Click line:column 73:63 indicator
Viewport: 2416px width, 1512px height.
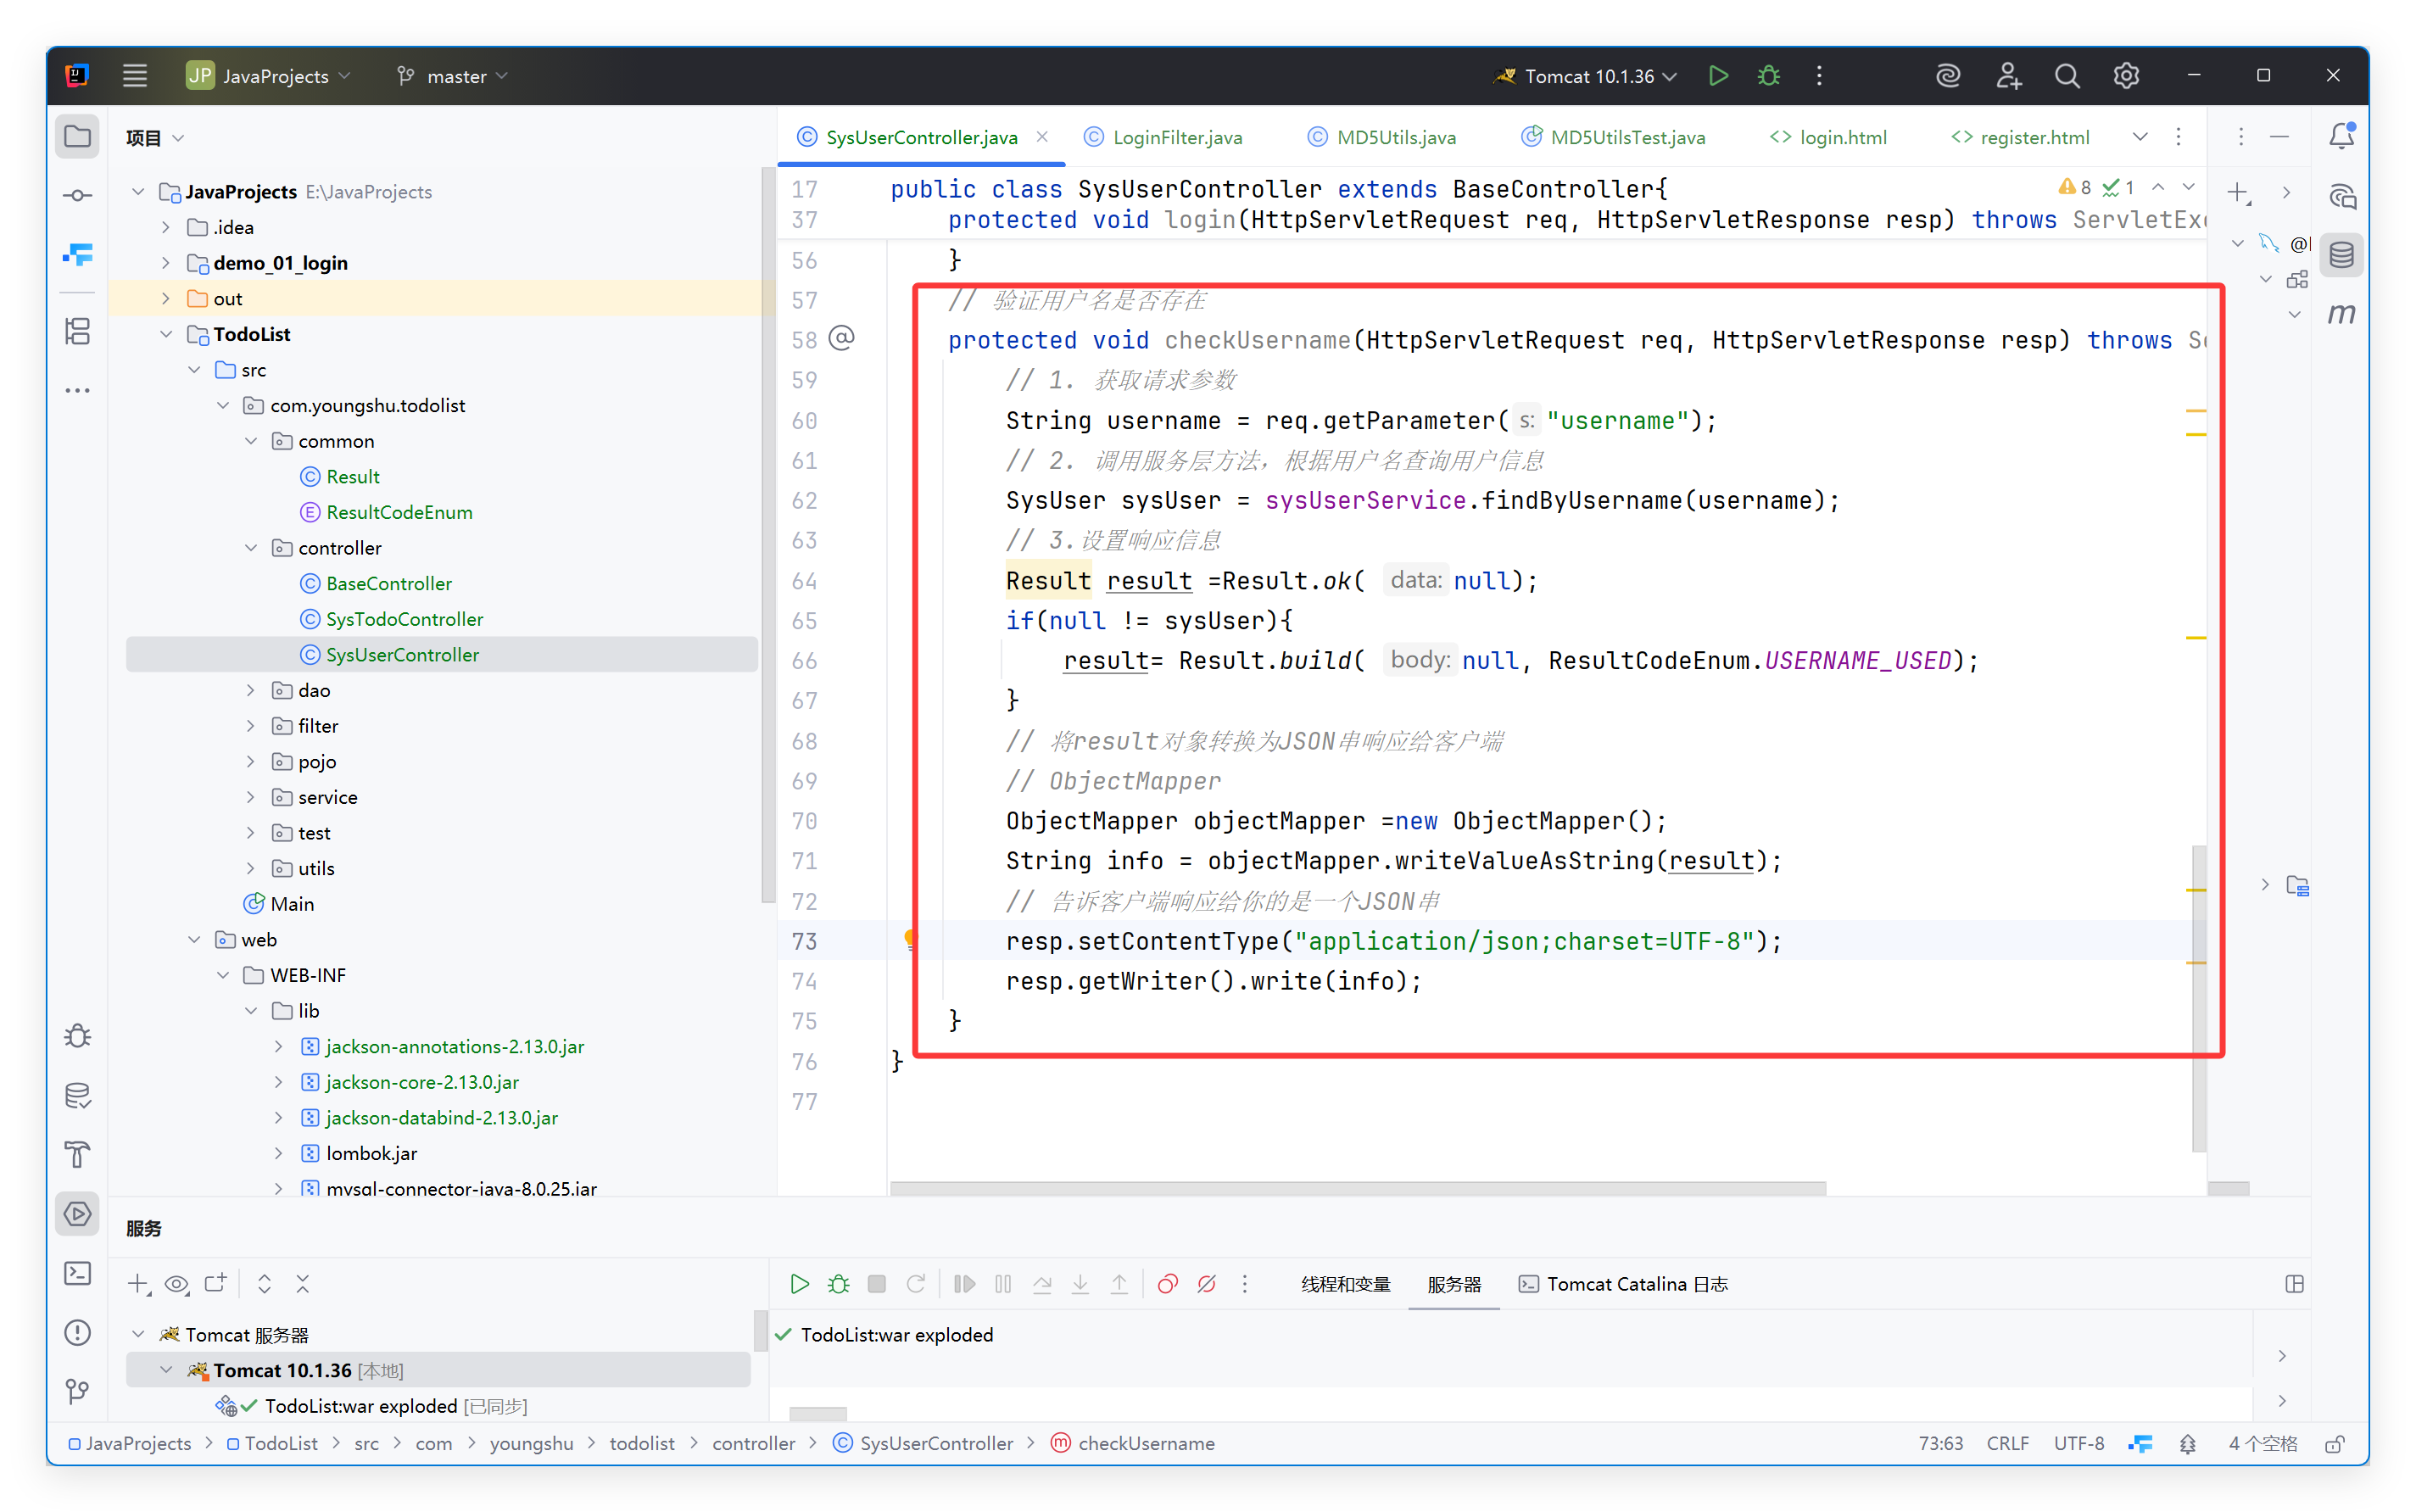(1940, 1444)
